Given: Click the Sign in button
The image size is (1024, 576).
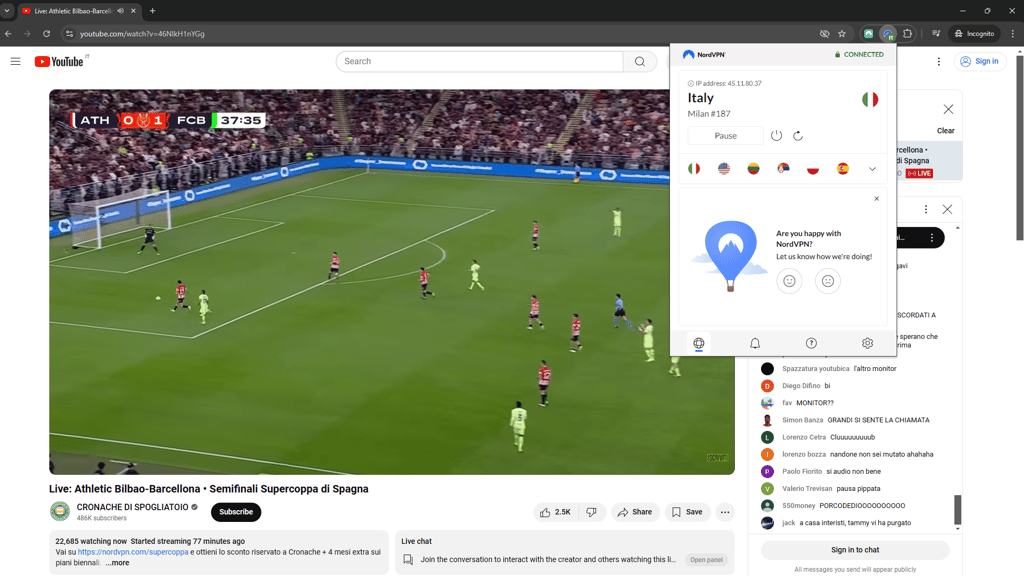Looking at the screenshot, I should pos(980,61).
